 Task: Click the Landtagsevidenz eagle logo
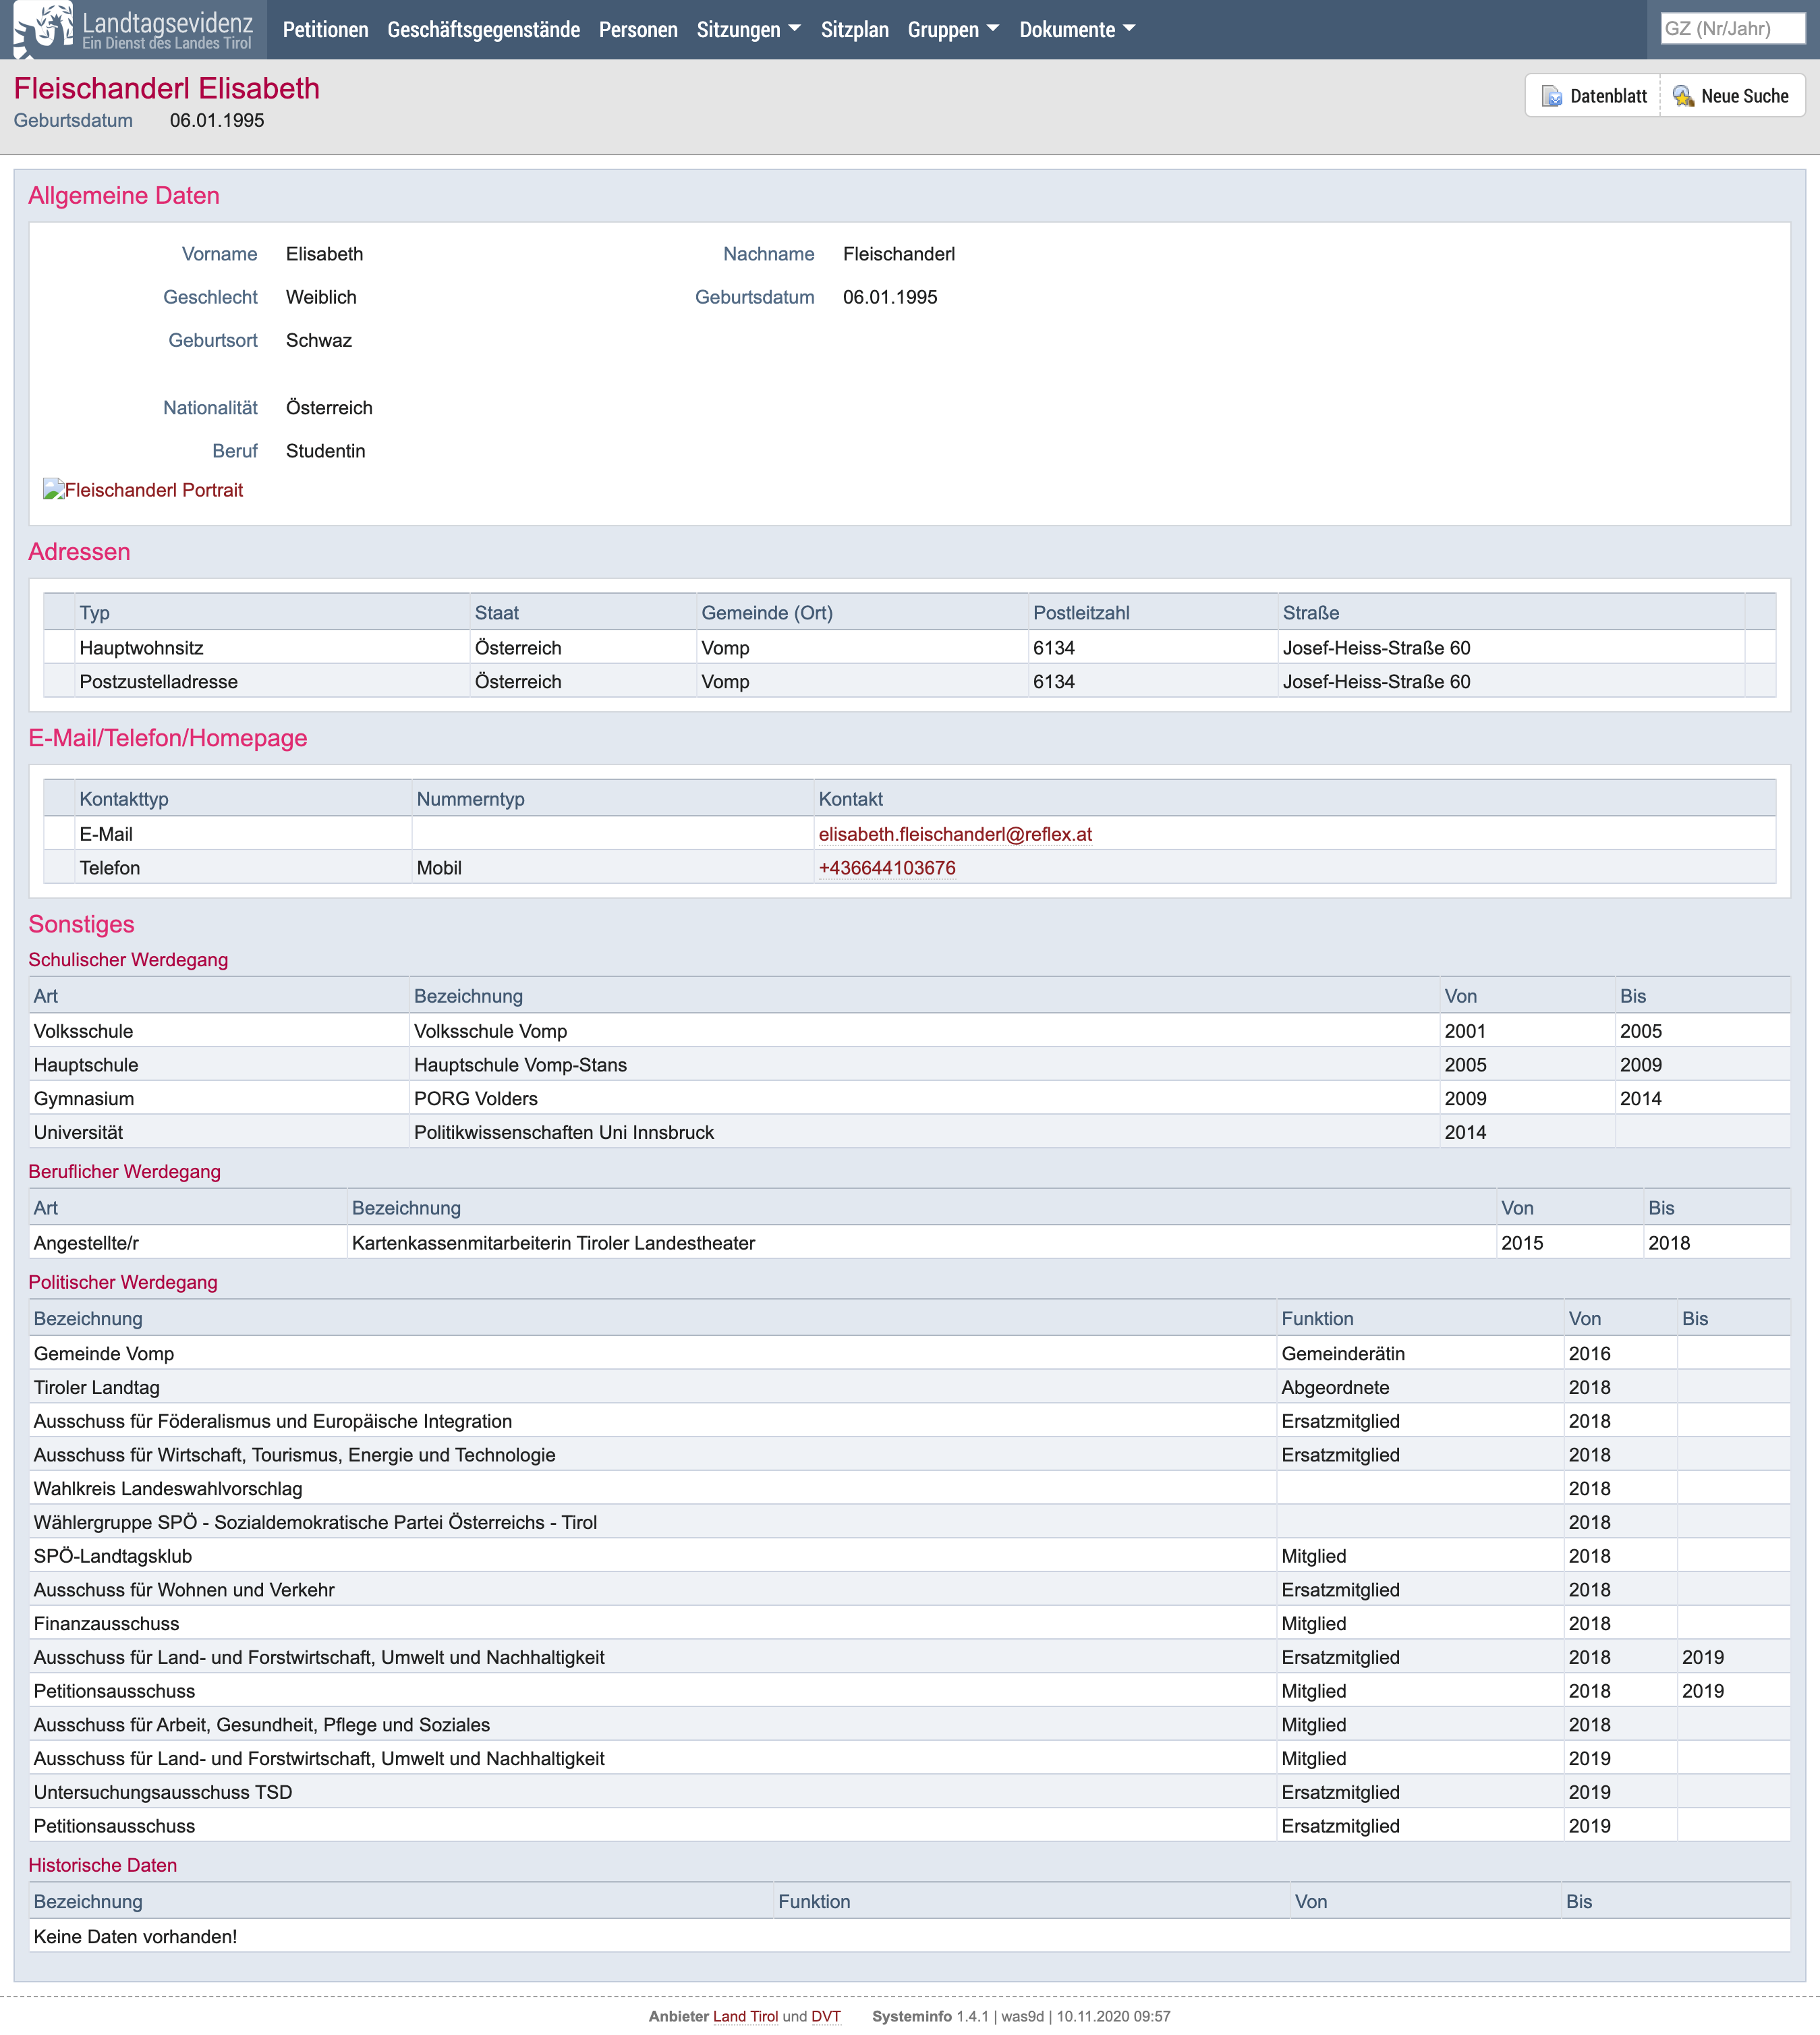43,29
